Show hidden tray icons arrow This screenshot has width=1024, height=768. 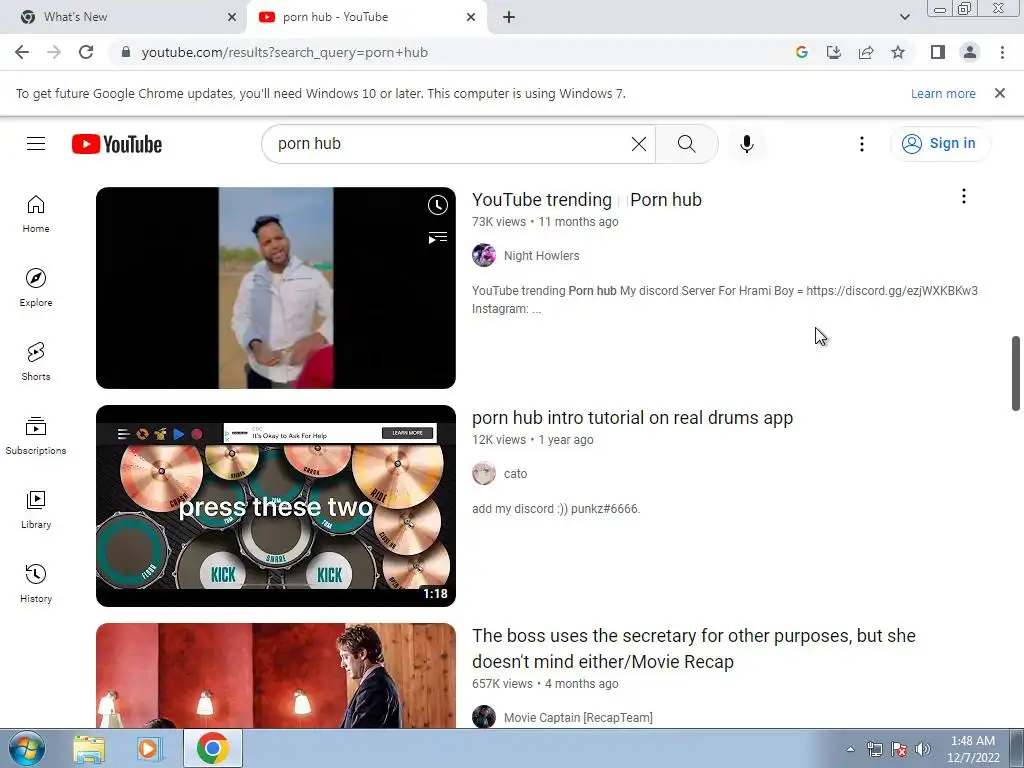[x=850, y=749]
